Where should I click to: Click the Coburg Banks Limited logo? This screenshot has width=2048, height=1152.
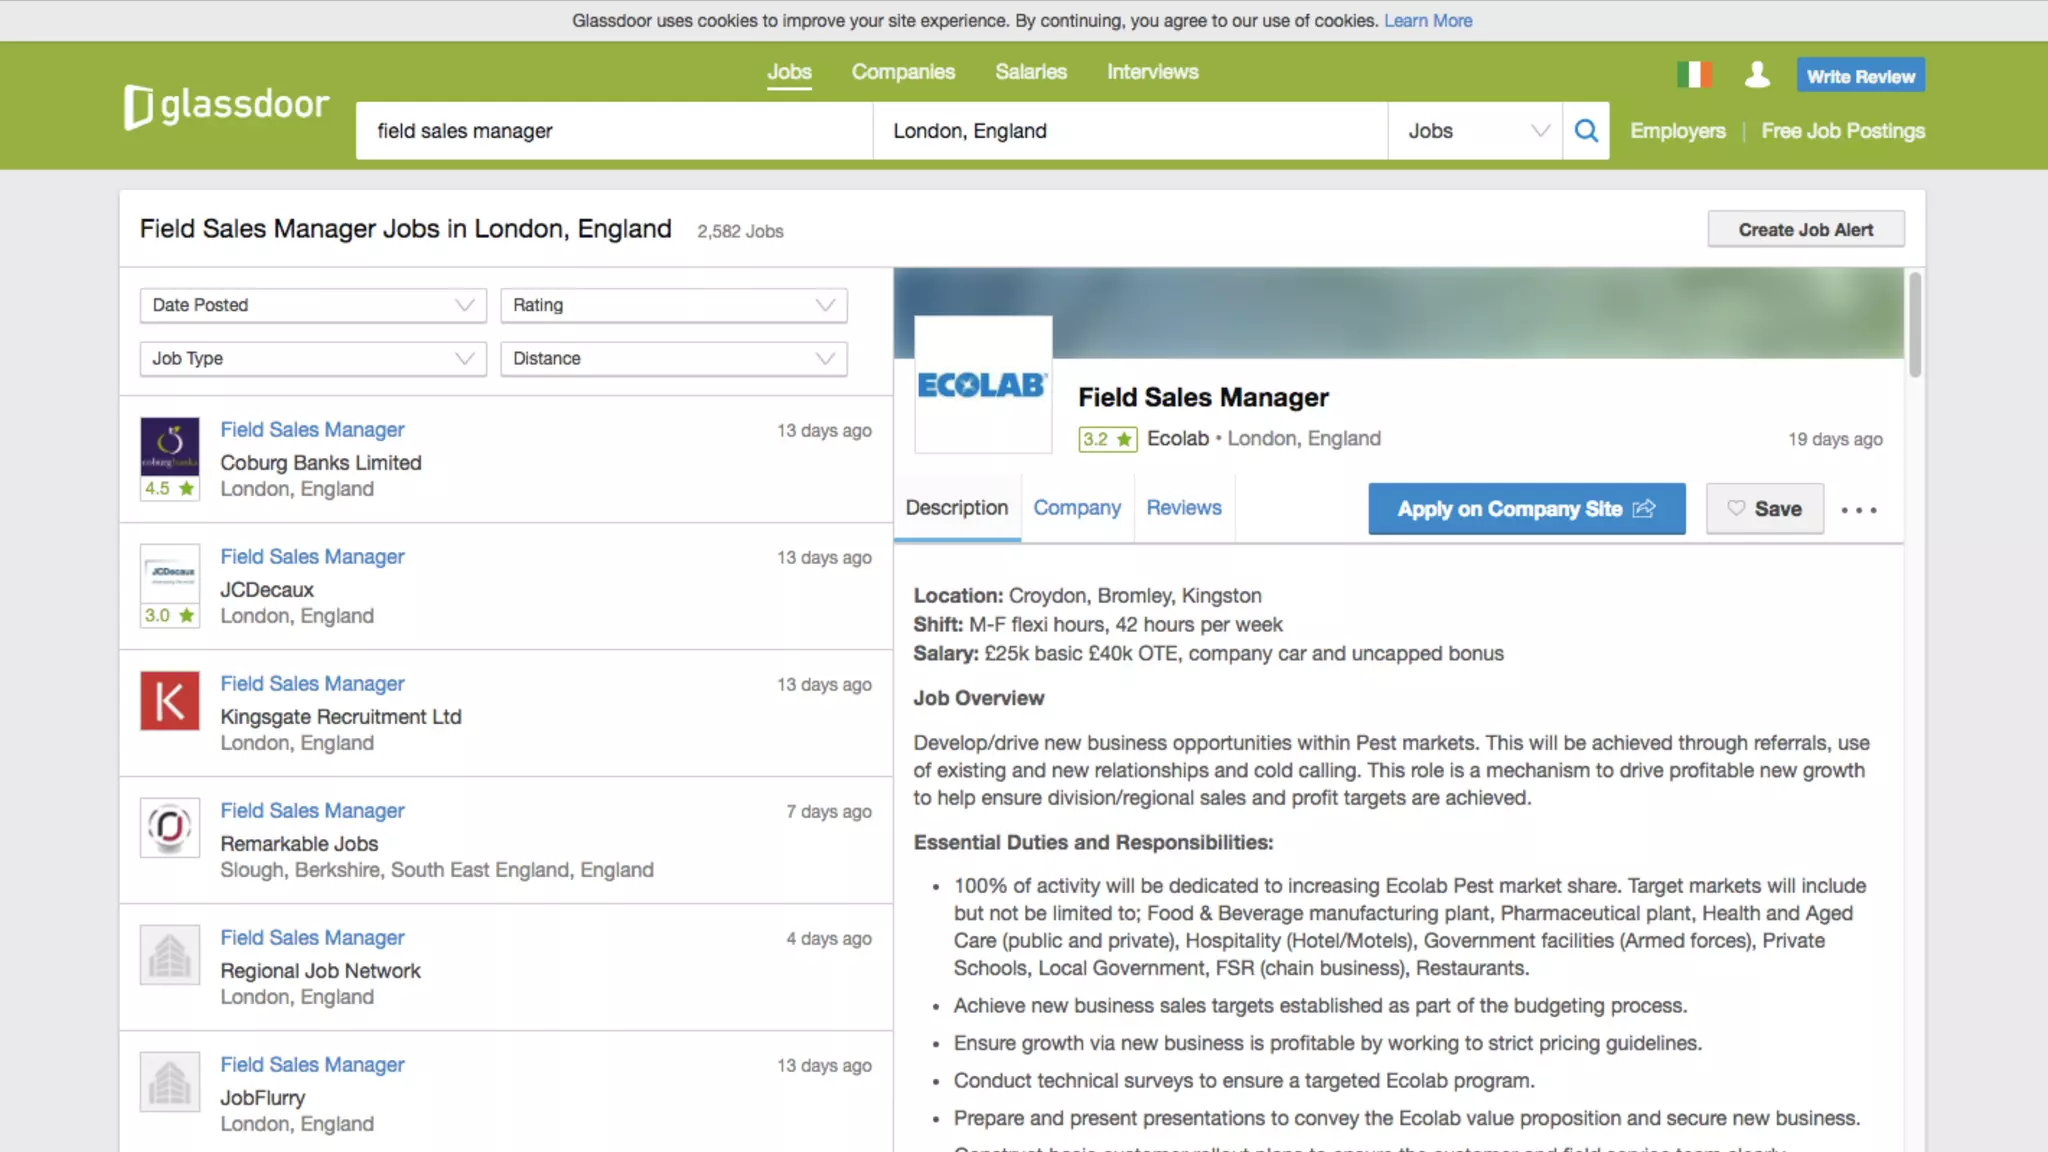[169, 446]
